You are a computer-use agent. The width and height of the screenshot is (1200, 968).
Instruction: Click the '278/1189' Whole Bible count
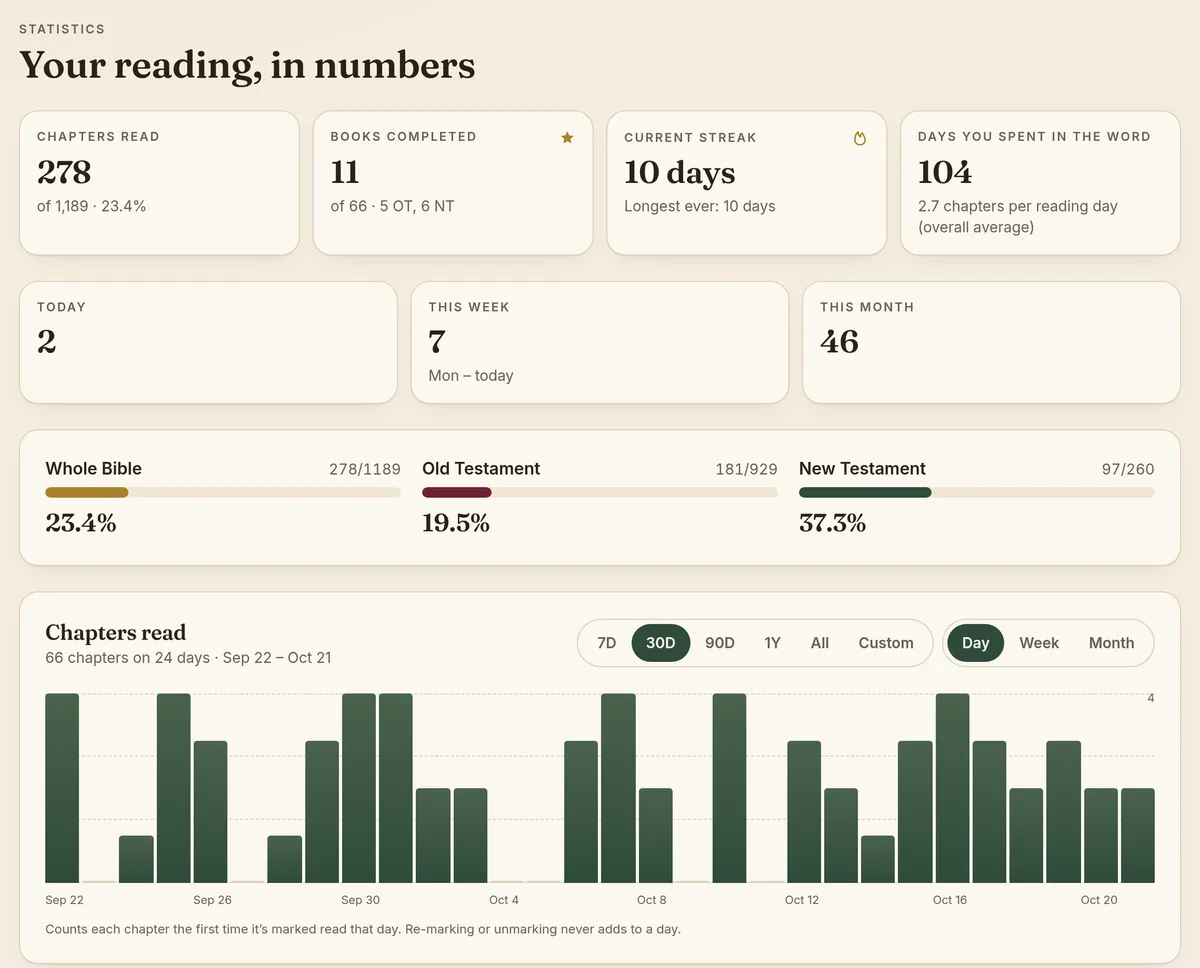click(x=365, y=469)
